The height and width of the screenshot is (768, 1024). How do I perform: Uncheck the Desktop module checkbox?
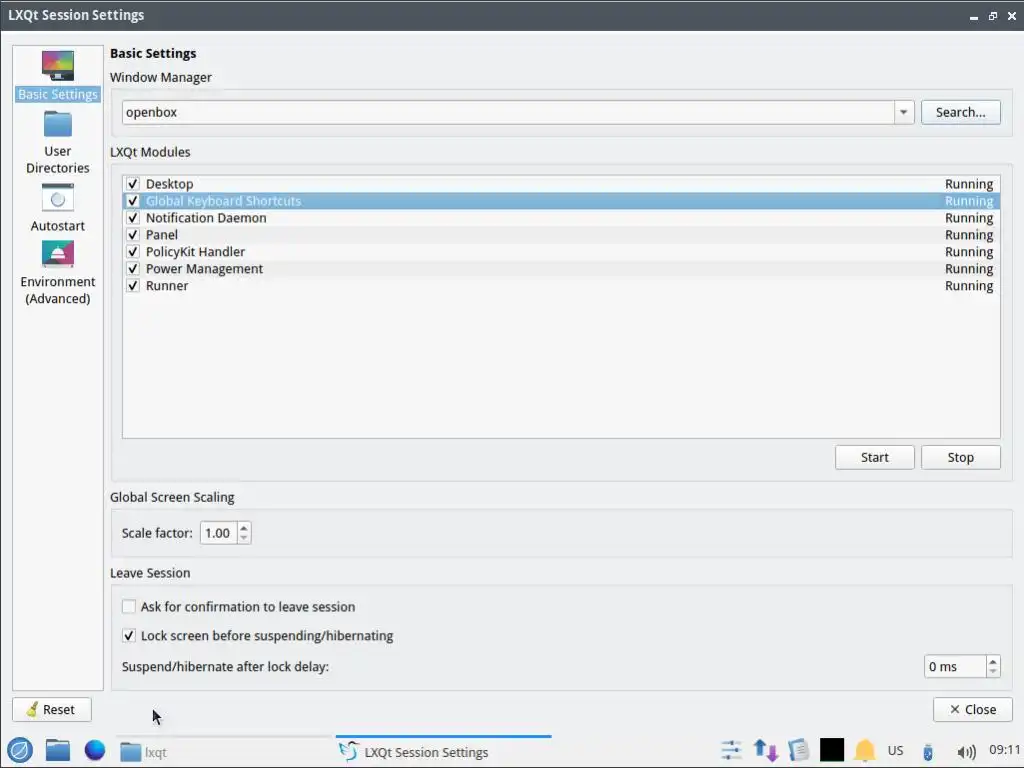[x=133, y=184]
